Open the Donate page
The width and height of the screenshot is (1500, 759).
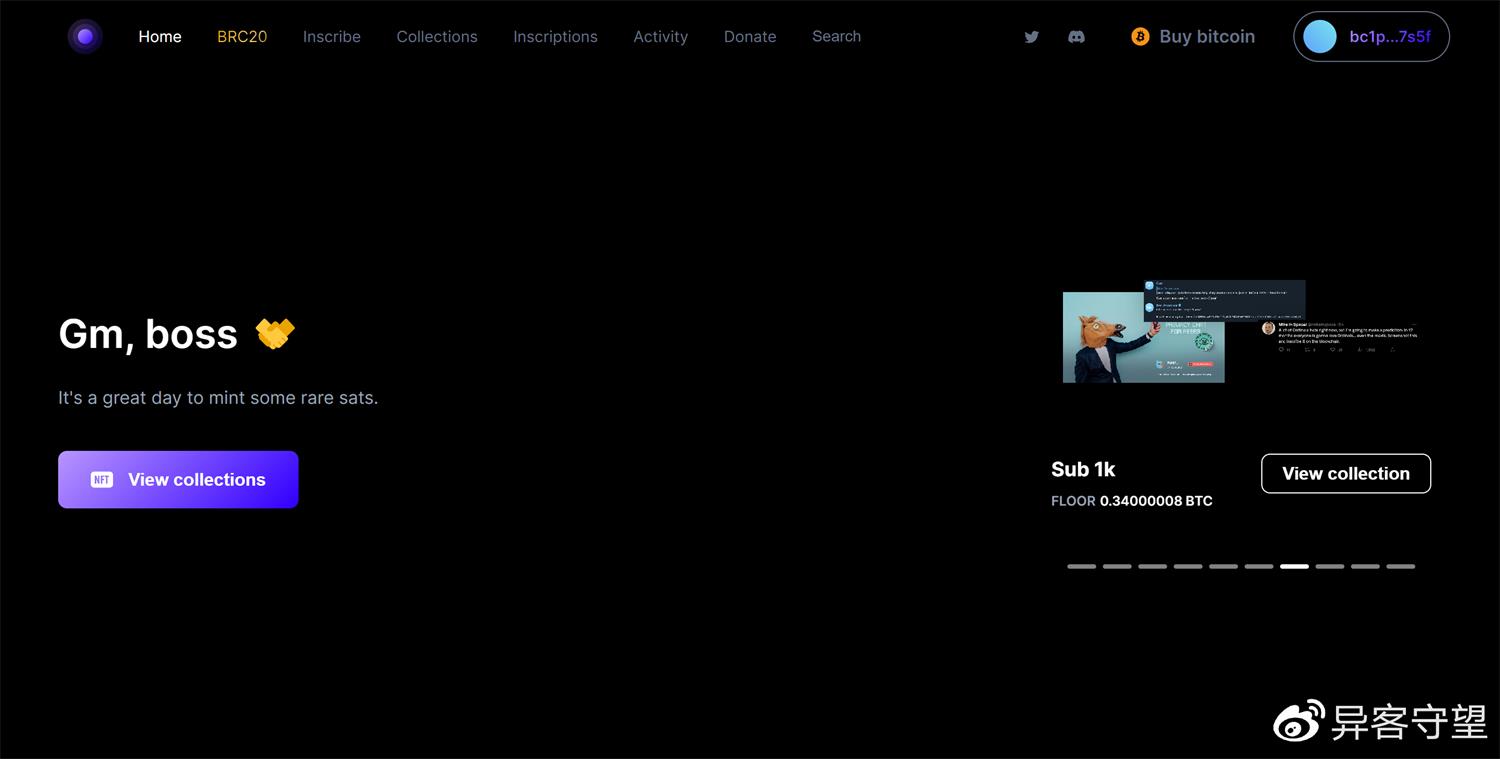750,37
